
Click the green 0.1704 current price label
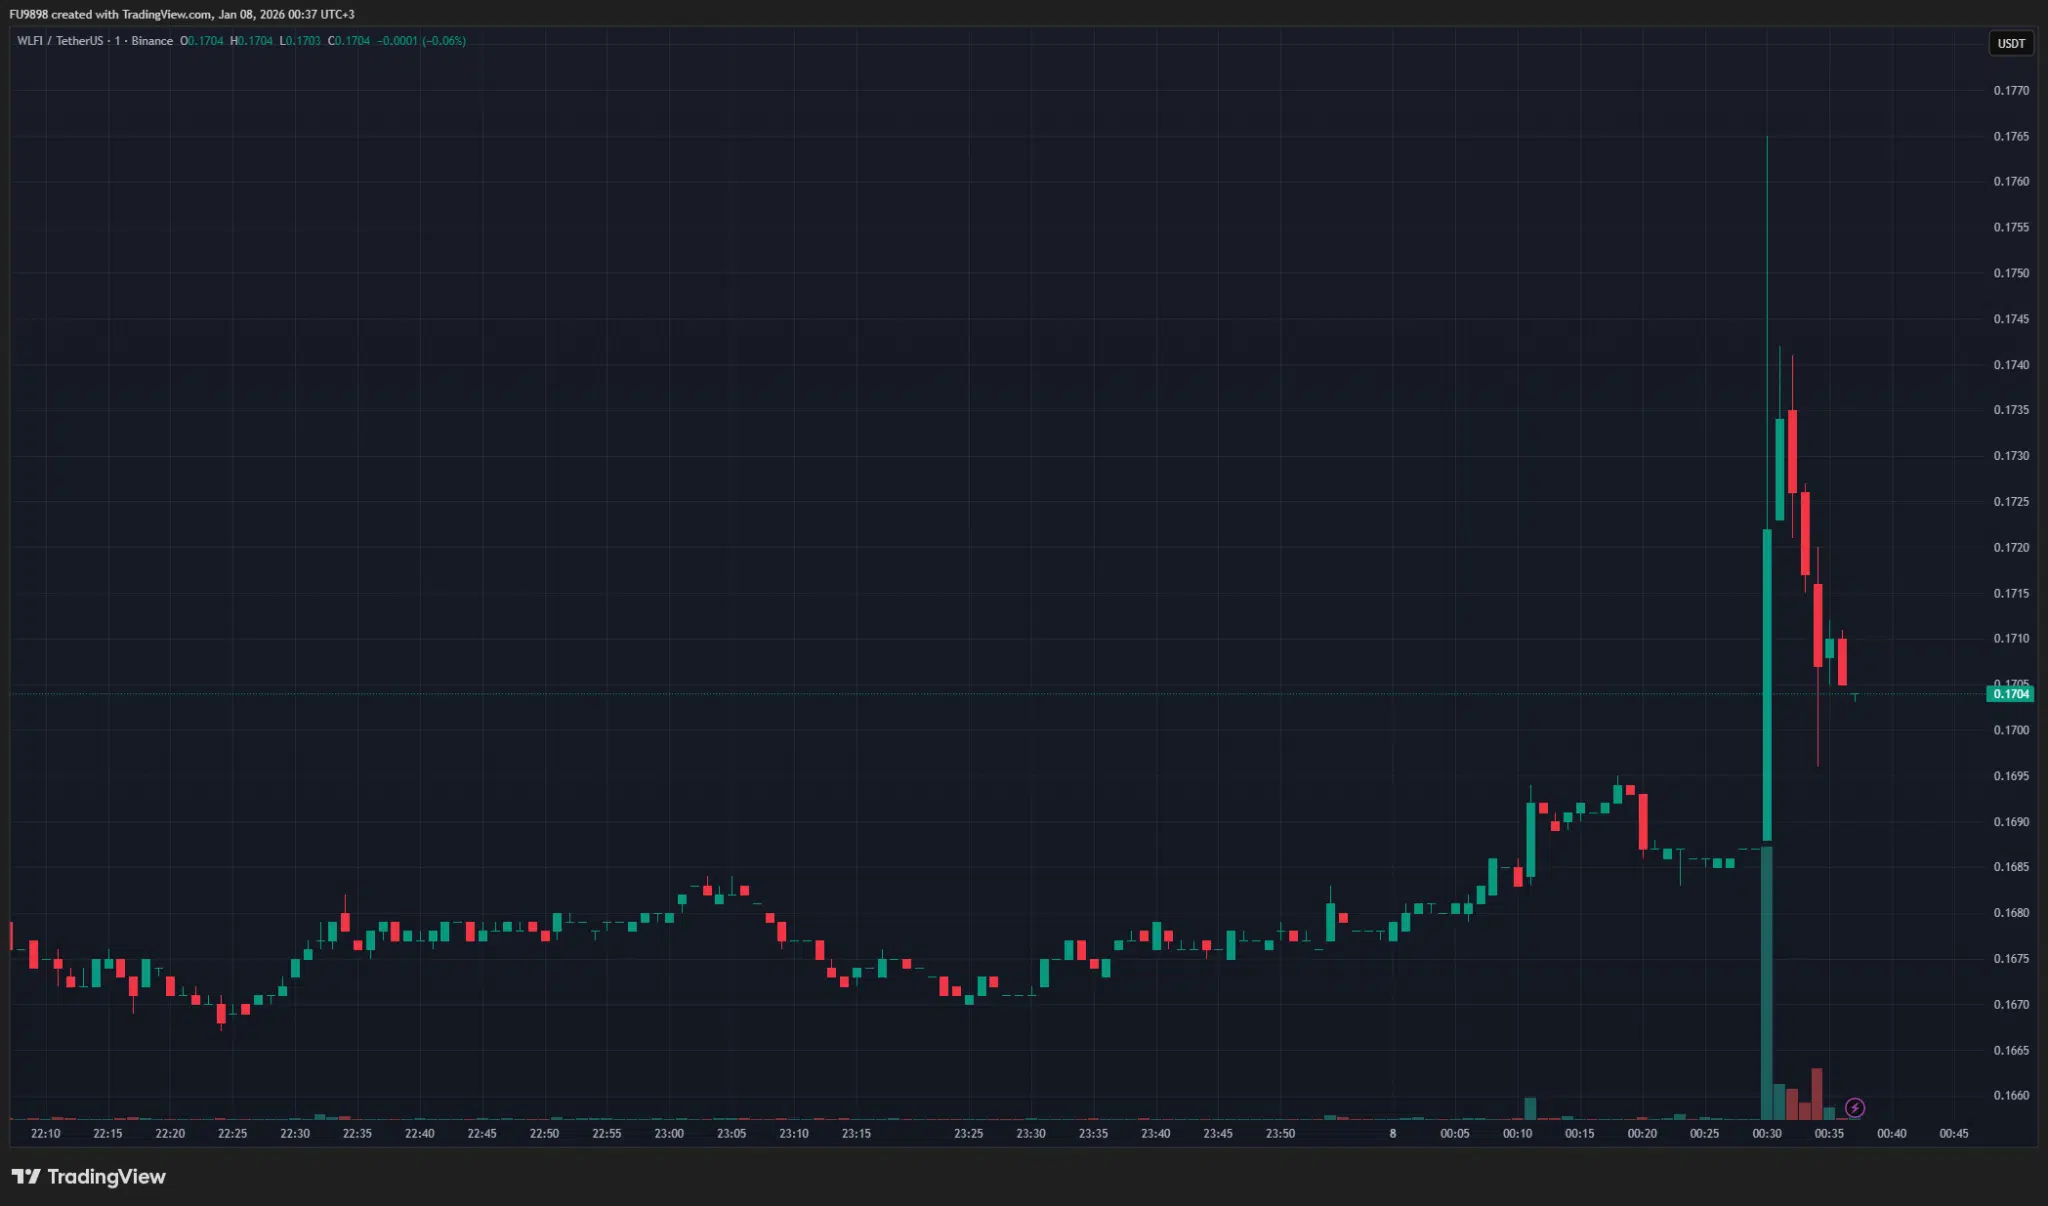pos(2010,694)
